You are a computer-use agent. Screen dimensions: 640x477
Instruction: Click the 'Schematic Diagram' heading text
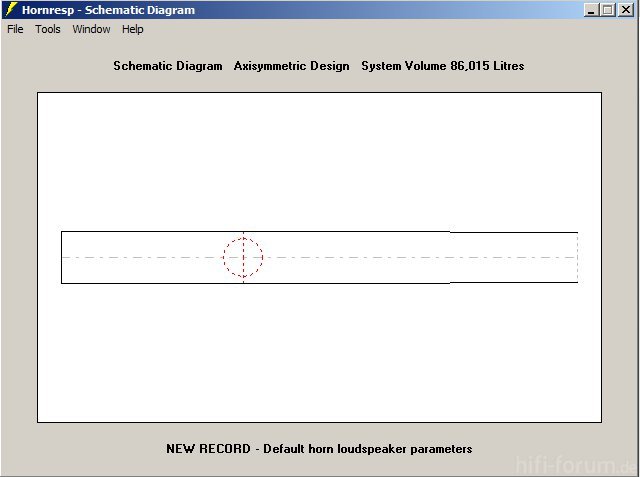coord(168,66)
